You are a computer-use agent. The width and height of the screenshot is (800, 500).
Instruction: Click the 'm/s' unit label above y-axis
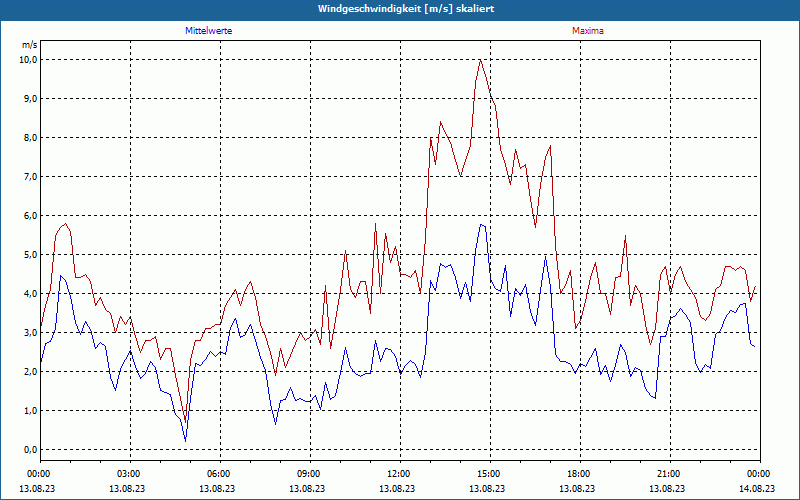coord(30,45)
